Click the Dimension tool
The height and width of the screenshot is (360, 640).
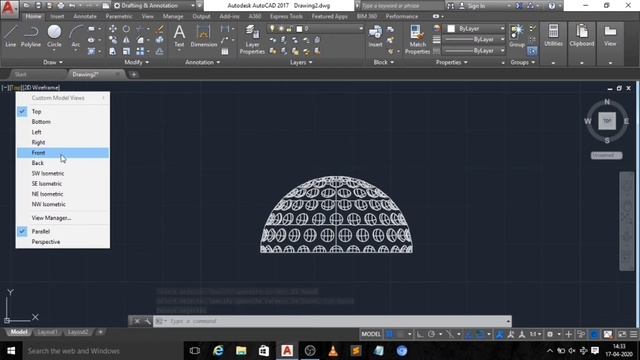tap(203, 36)
